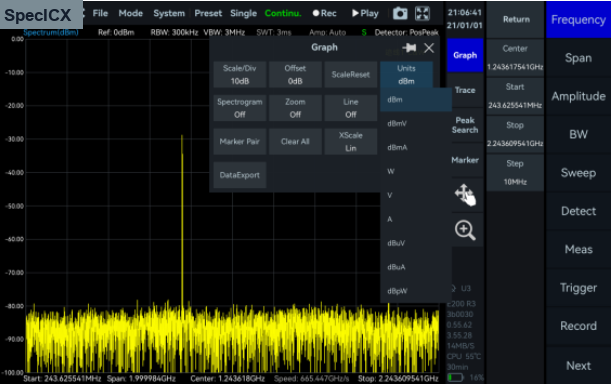
Task: Open the Amplitude menu
Action: point(578,96)
